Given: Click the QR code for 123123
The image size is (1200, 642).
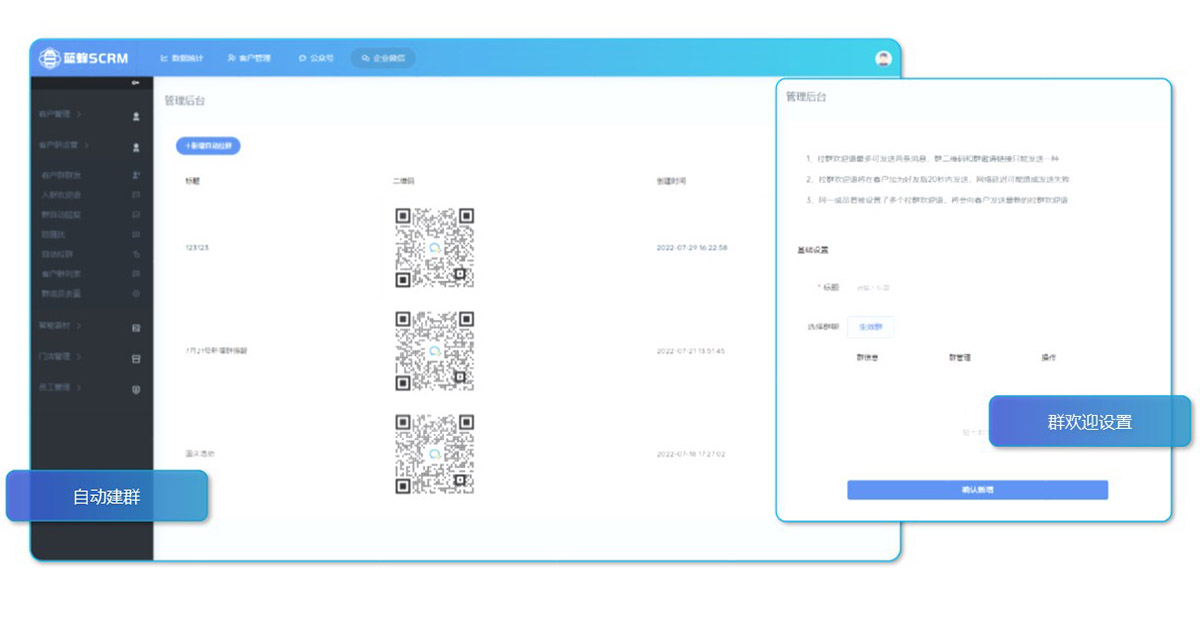Looking at the screenshot, I should point(434,247).
